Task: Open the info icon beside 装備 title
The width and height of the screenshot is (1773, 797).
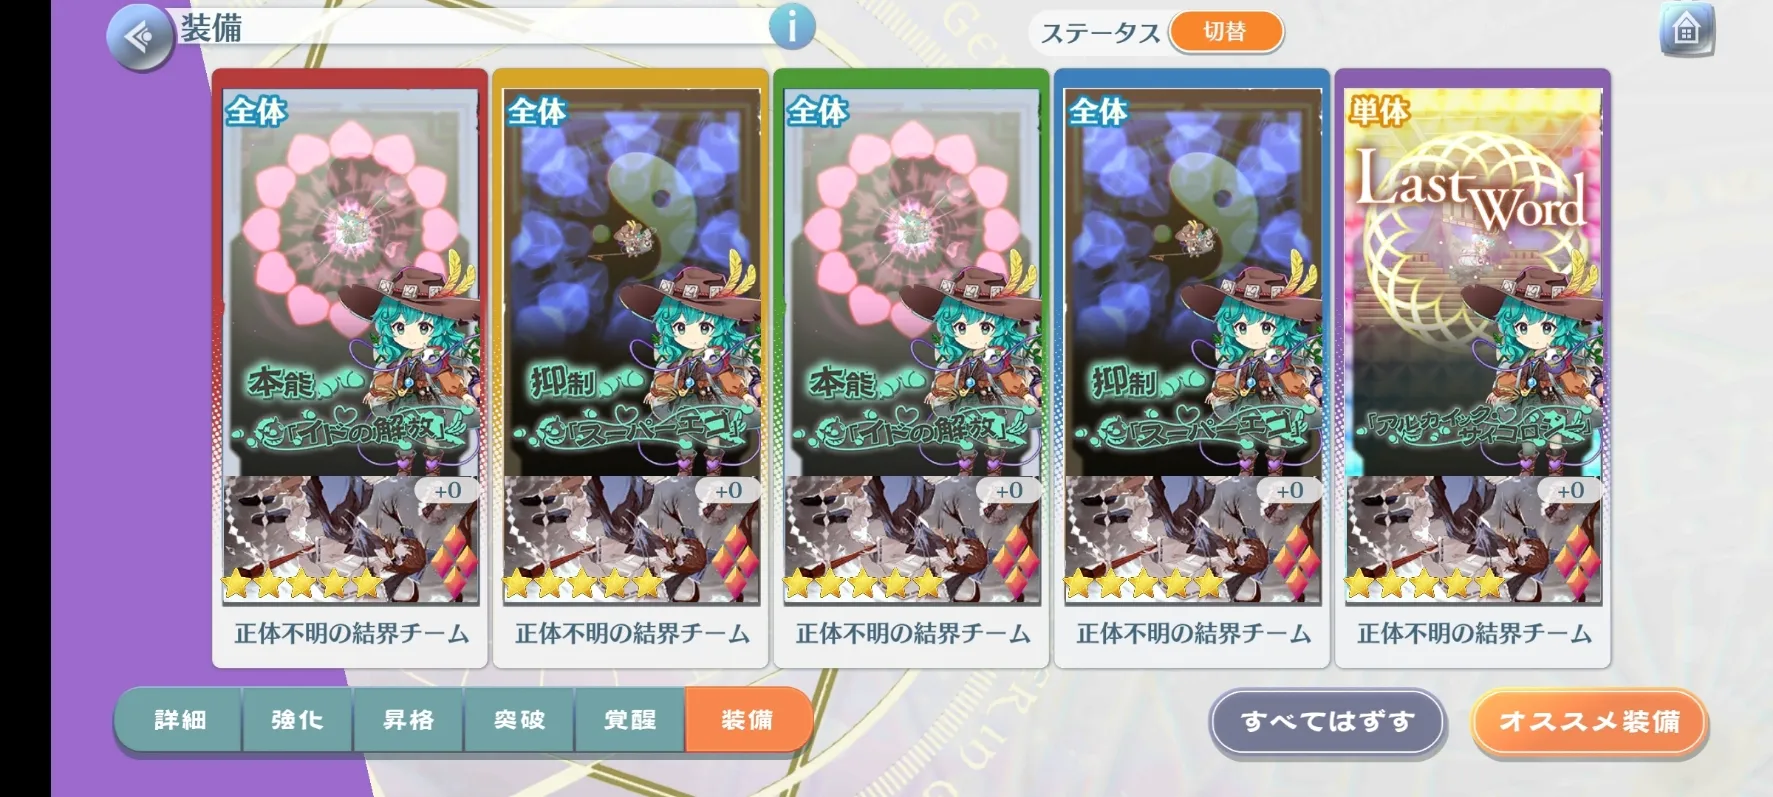Action: point(791,26)
